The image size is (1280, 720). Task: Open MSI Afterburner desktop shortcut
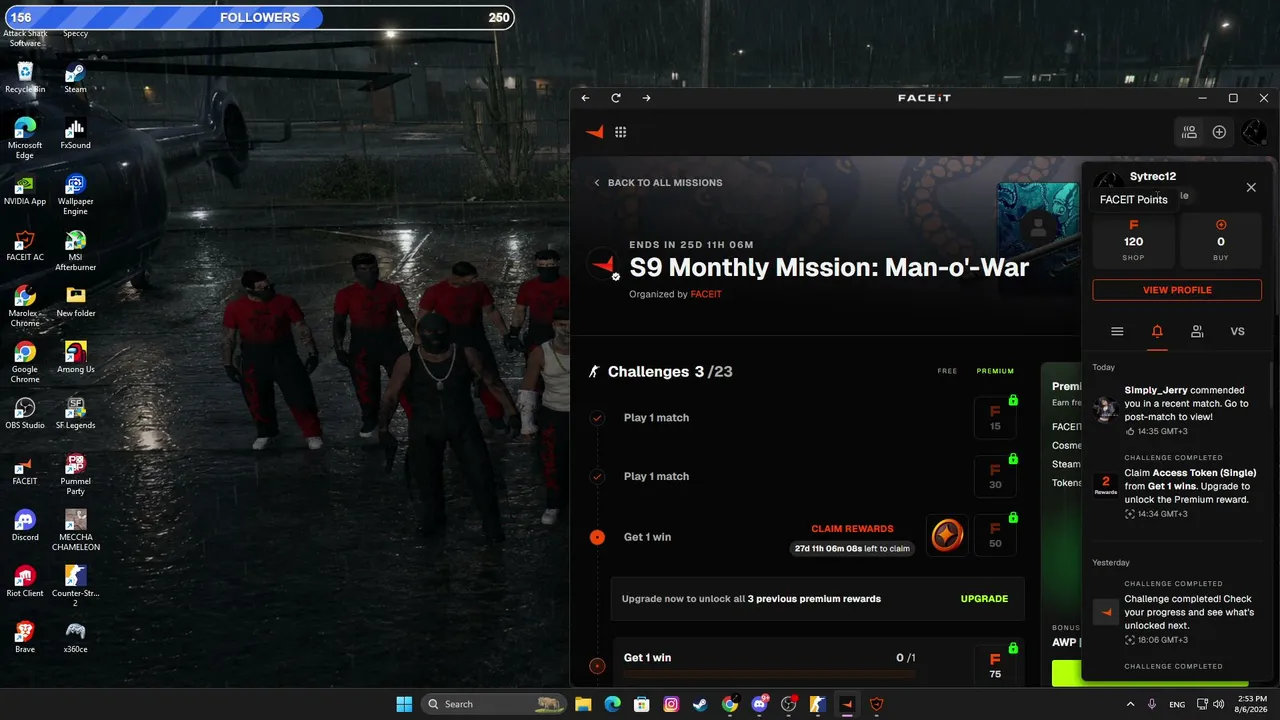click(x=75, y=250)
